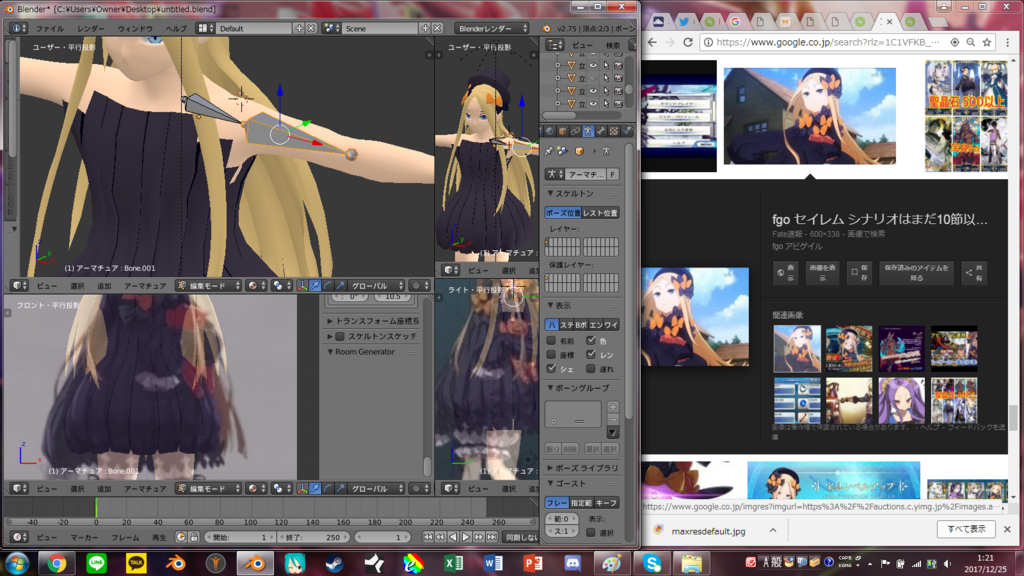The image size is (1024, 576).
Task: Toggle the シェ (shapes) checkbox
Action: [x=551, y=368]
